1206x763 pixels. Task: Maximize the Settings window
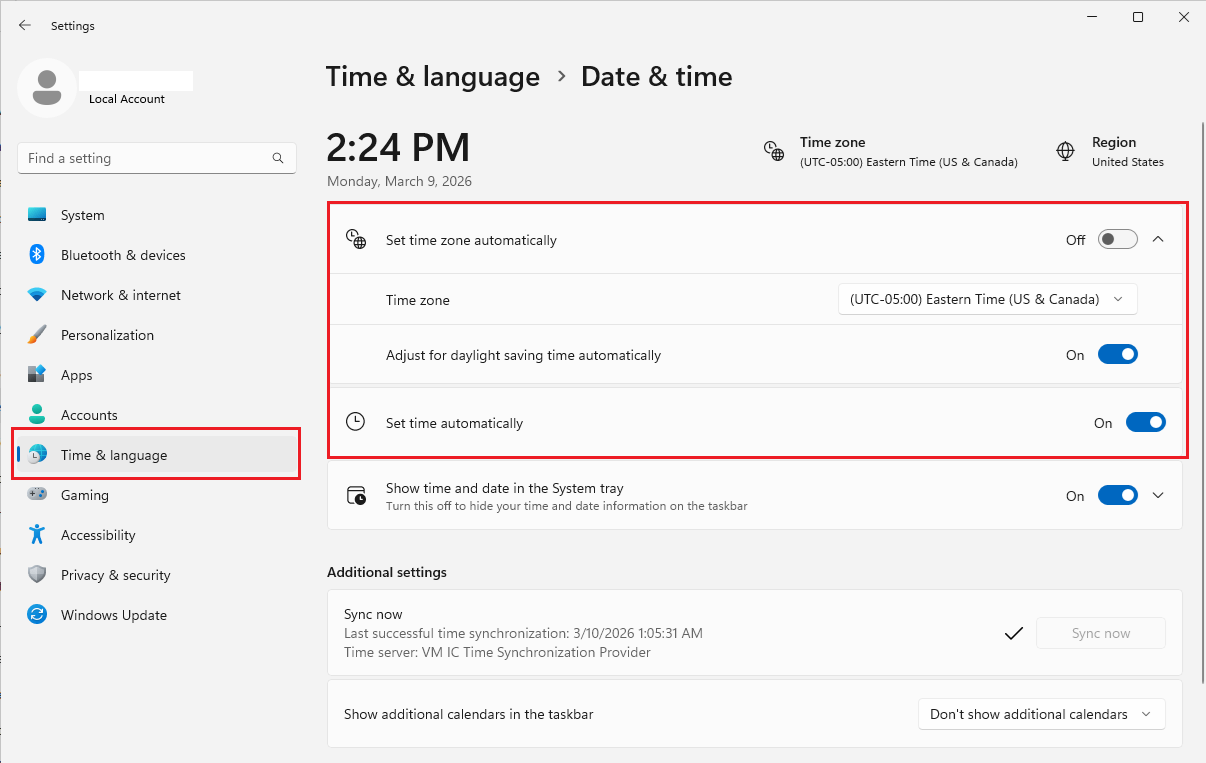coord(1137,17)
